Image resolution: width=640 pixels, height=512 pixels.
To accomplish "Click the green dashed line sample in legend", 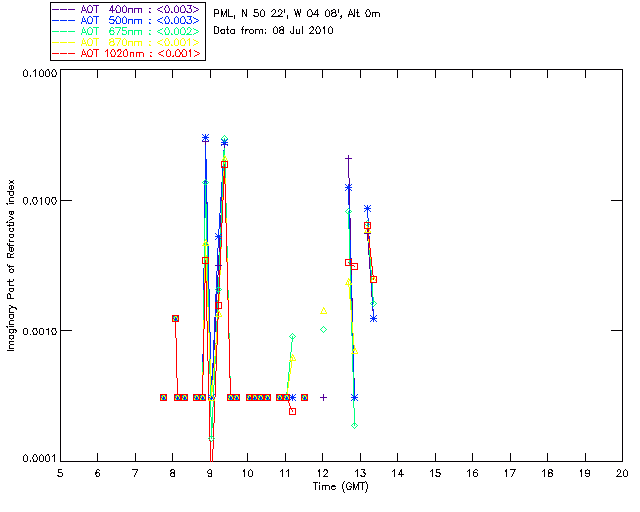I will coord(64,31).
